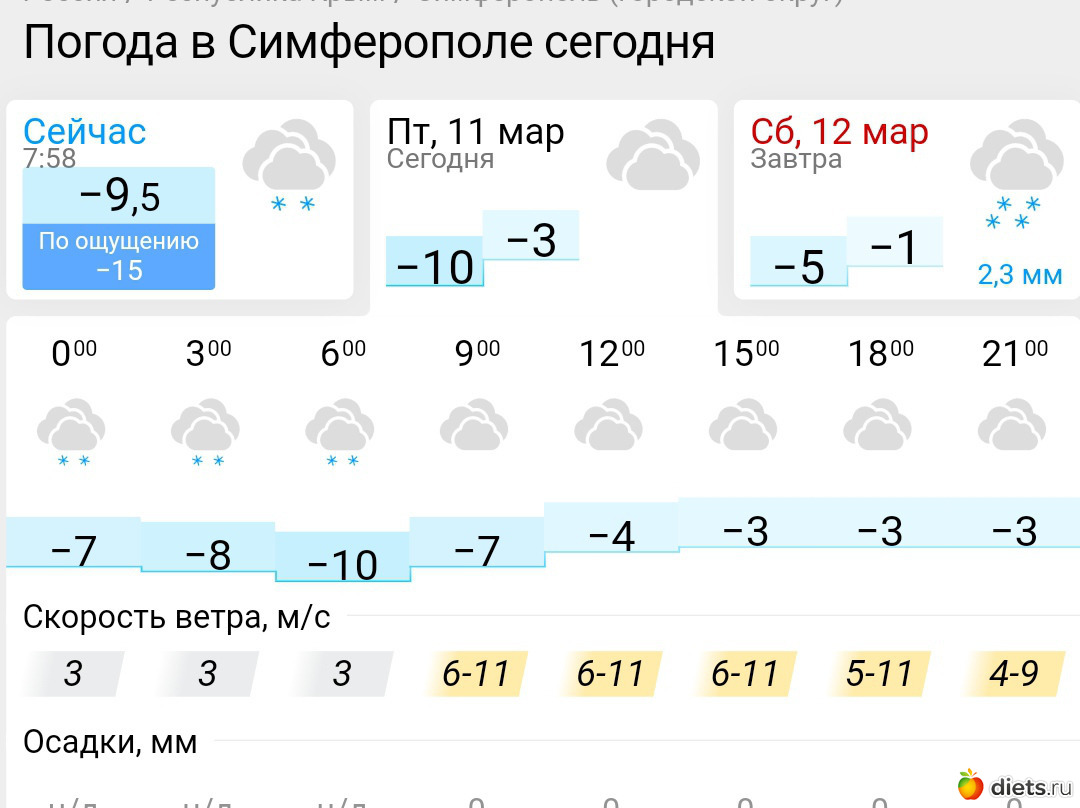Click the snow cloud icon under 3:00
1080x808 pixels.
click(206, 433)
